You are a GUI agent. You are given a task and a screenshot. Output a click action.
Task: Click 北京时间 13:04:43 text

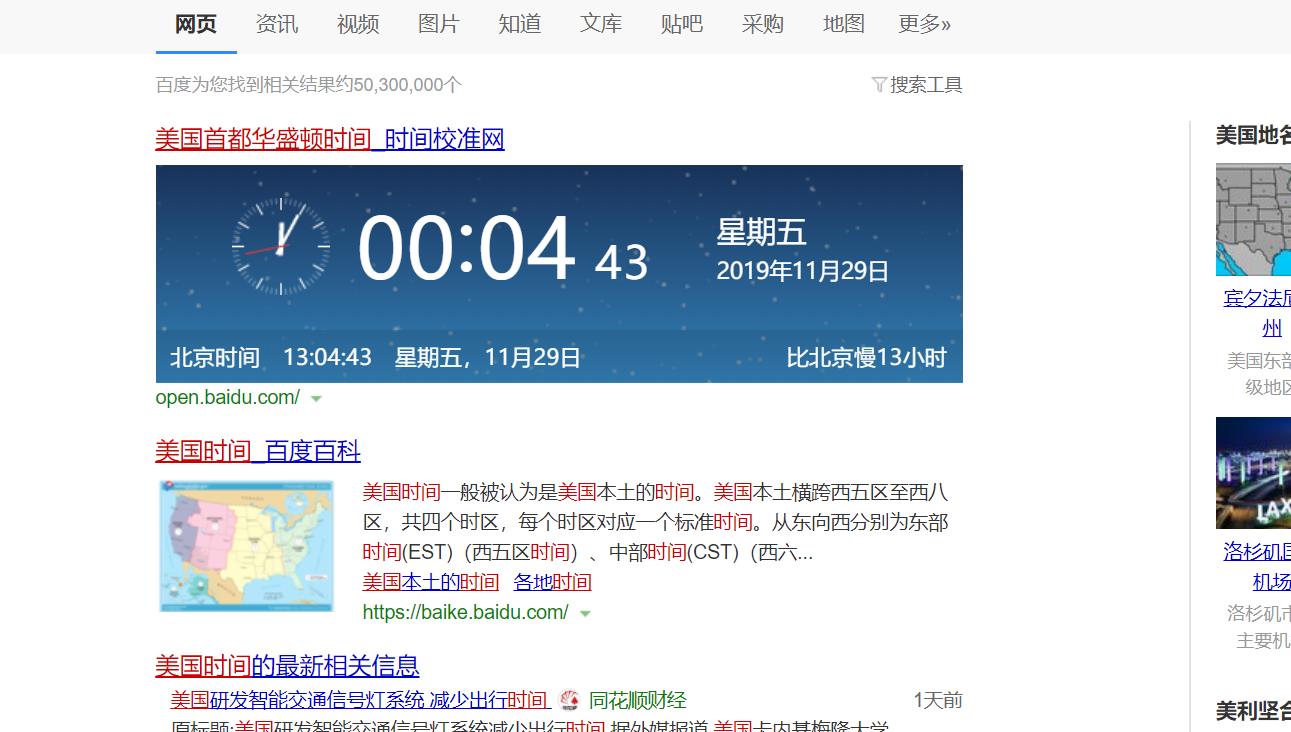(271, 358)
